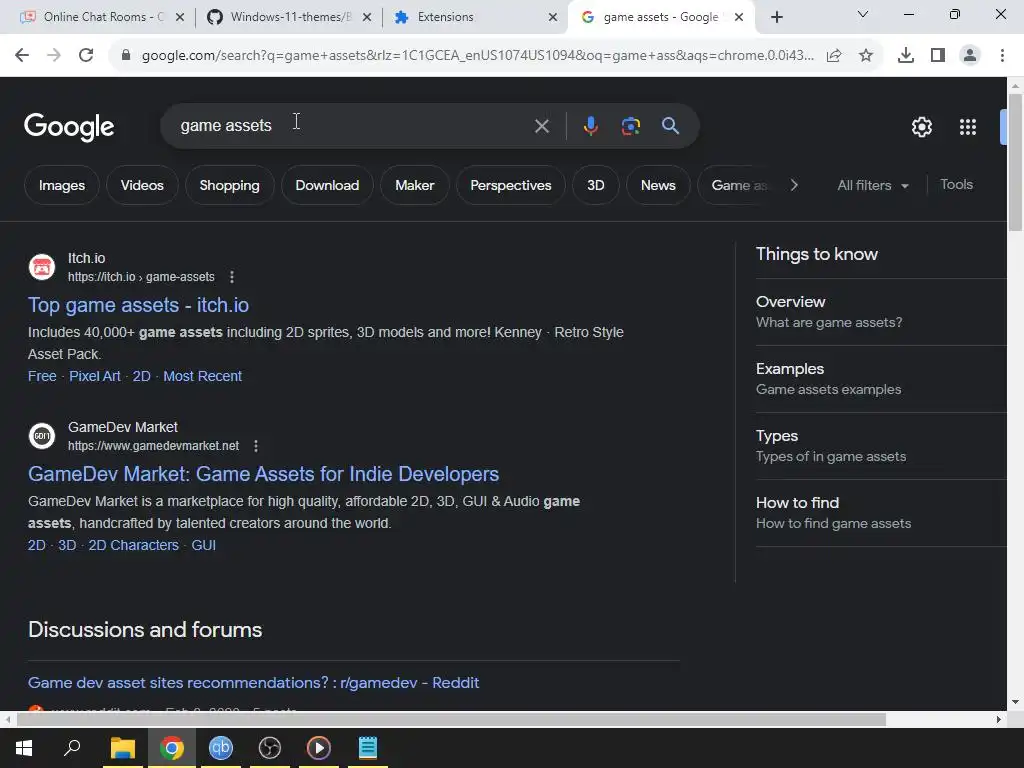Open Reddit game dev asset sites discussion
The width and height of the screenshot is (1024, 768).
(x=253, y=683)
